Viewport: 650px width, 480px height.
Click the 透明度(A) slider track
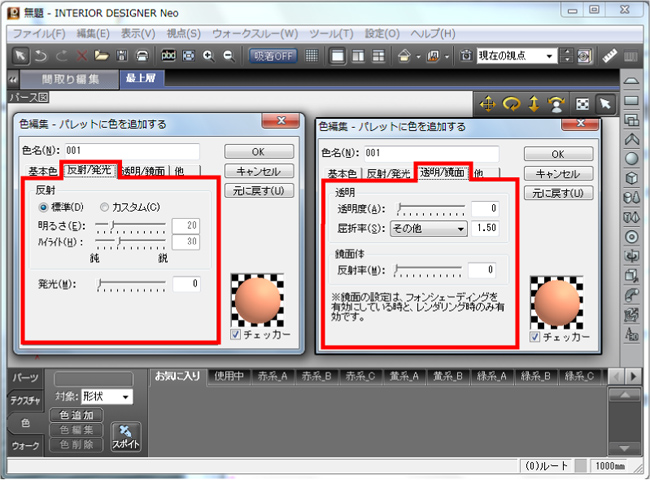(x=431, y=209)
